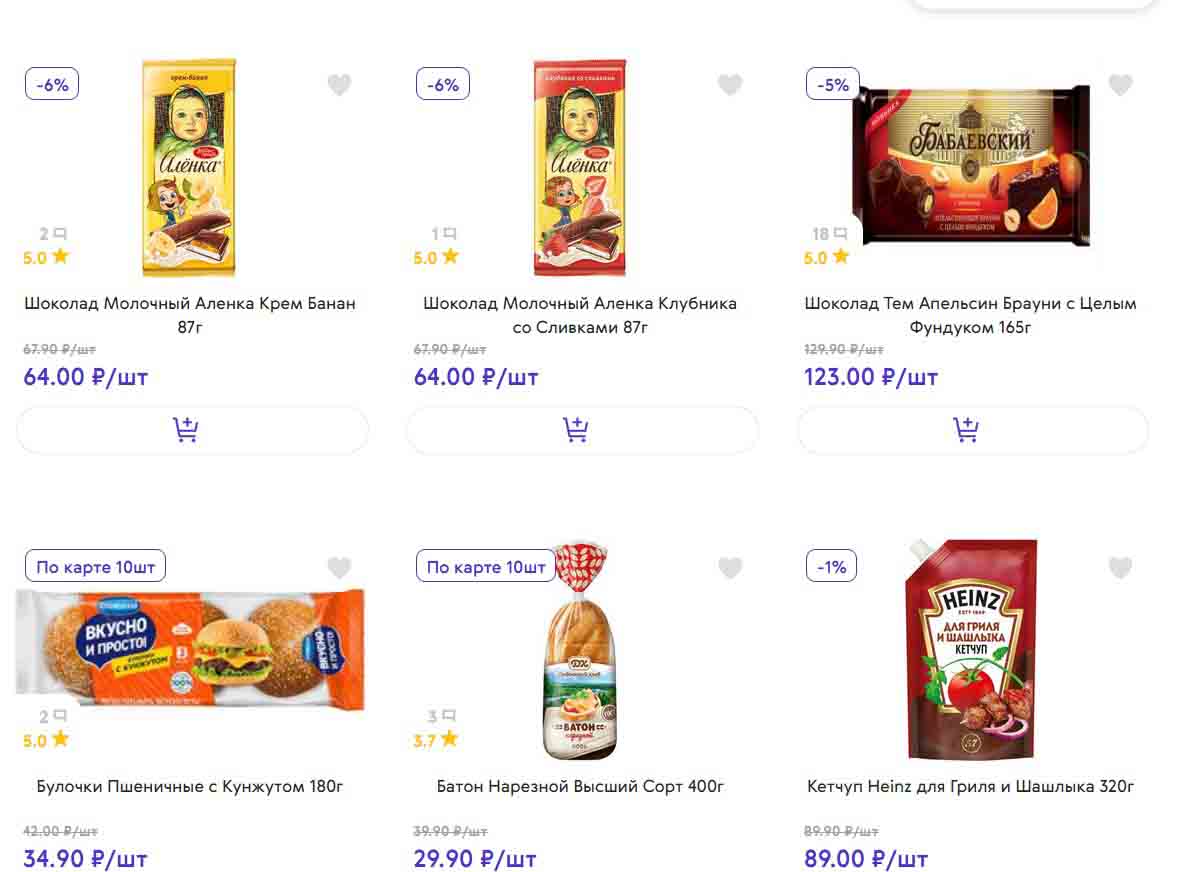Add Булочки с Кунжутом to favorites
1182x872 pixels.
(340, 568)
